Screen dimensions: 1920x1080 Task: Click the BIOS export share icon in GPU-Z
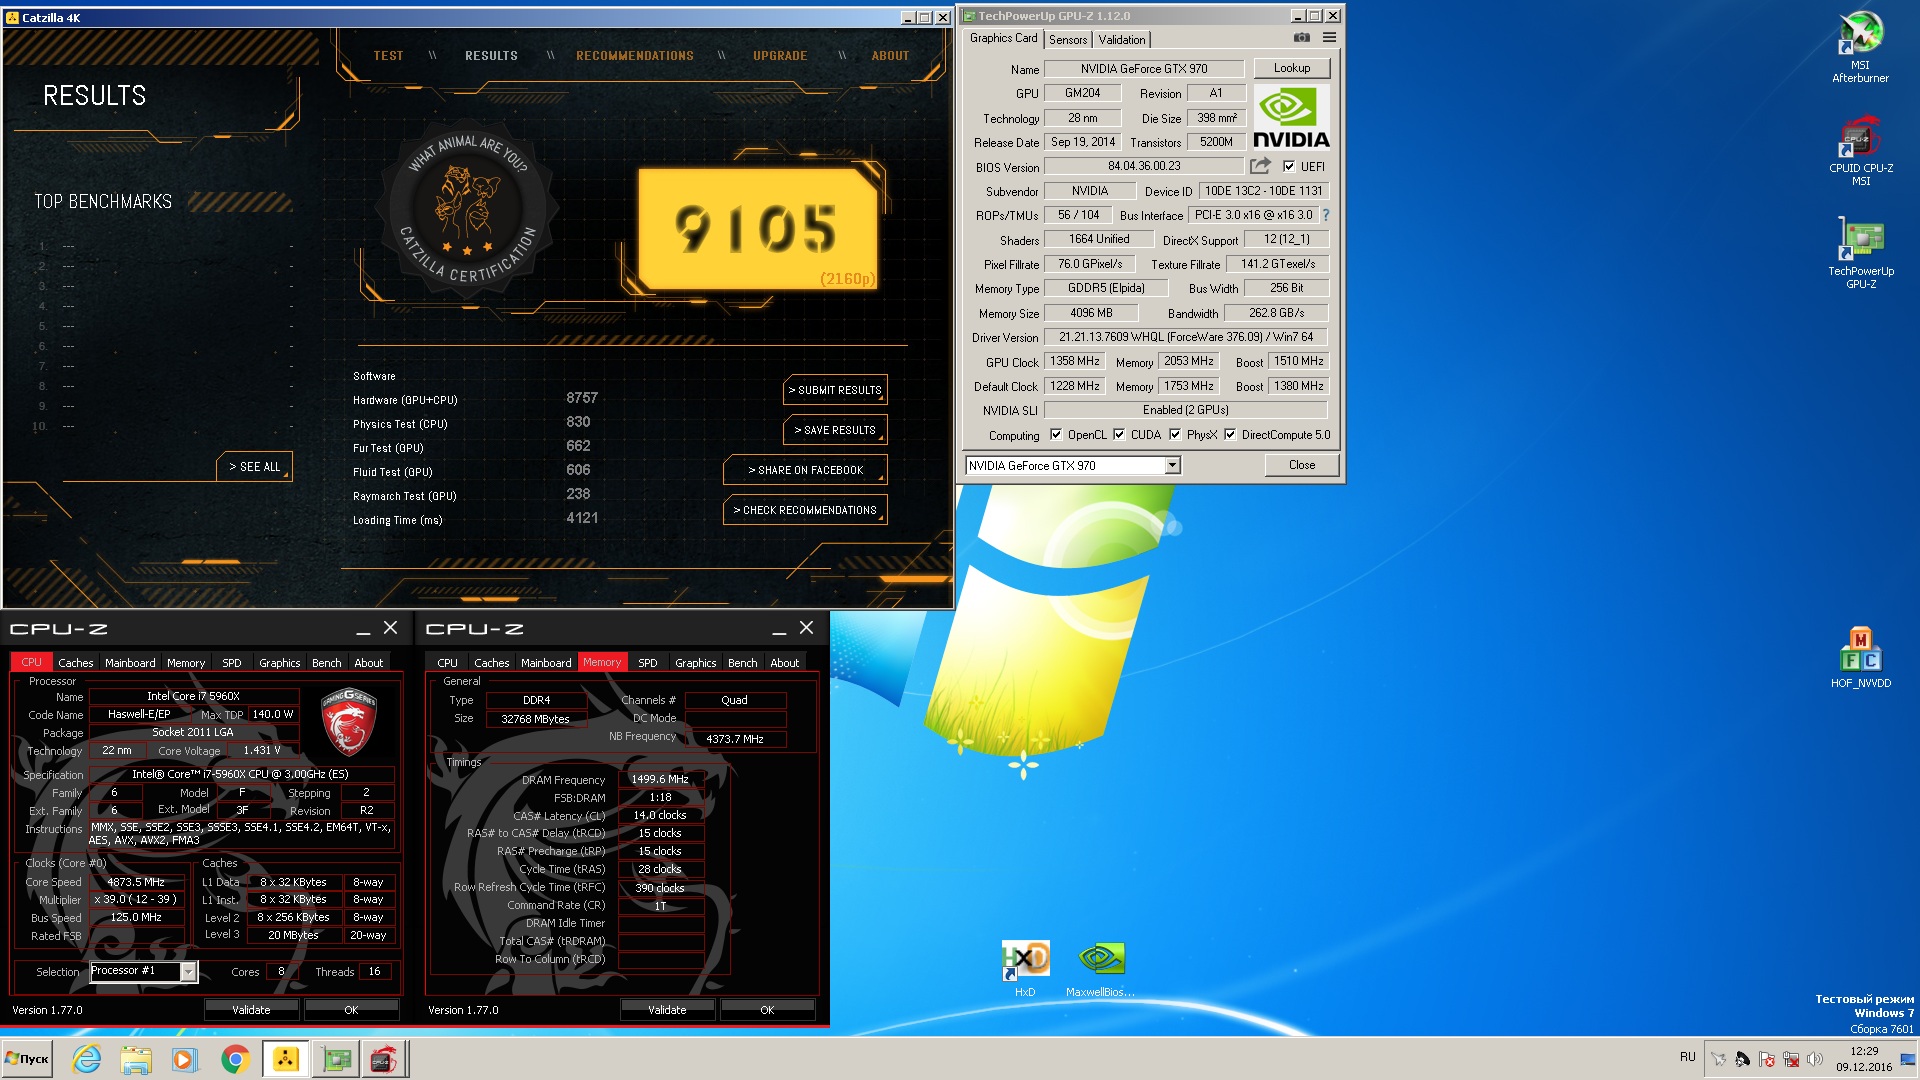1260,166
